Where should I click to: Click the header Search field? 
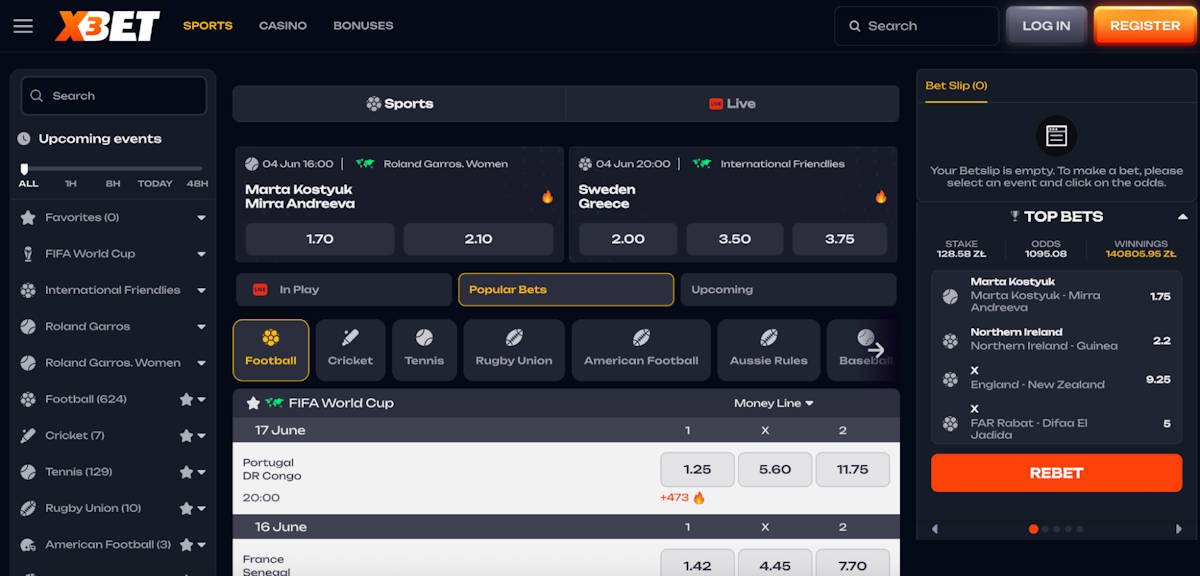[916, 26]
